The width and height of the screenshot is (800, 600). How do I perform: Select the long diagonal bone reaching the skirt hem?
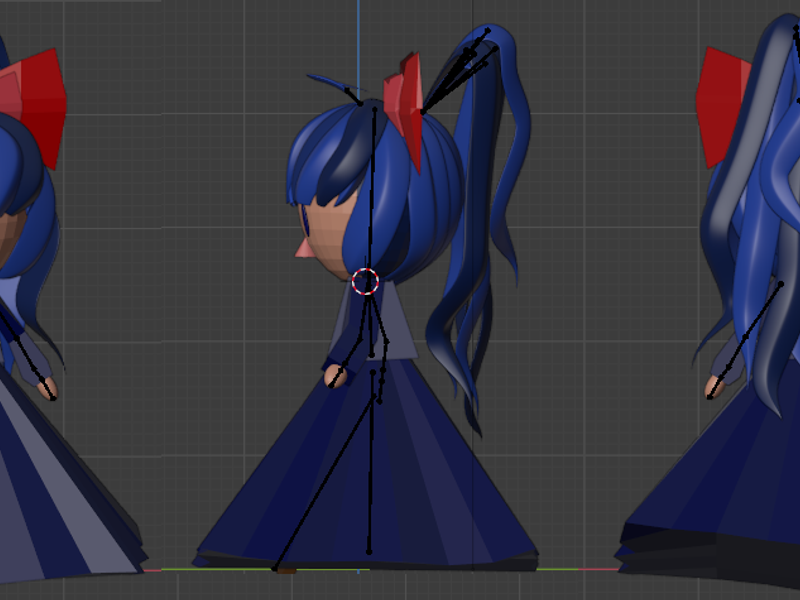[x=324, y=483]
